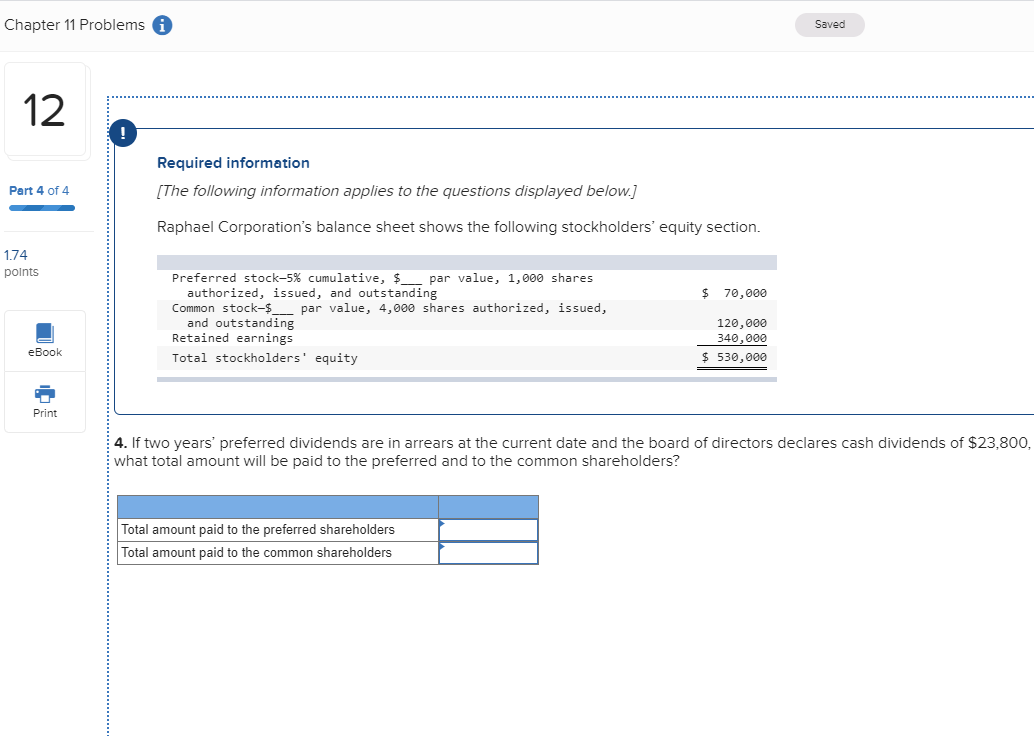Click the Required information heading
Image resolution: width=1034 pixels, height=736 pixels.
233,163
